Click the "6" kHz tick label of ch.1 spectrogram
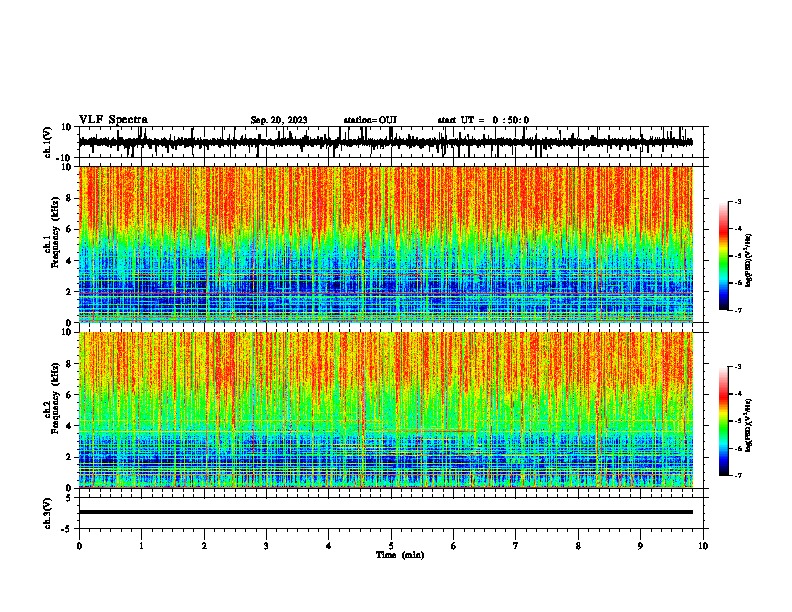Image resolution: width=792 pixels, height=612 pixels. 69,229
